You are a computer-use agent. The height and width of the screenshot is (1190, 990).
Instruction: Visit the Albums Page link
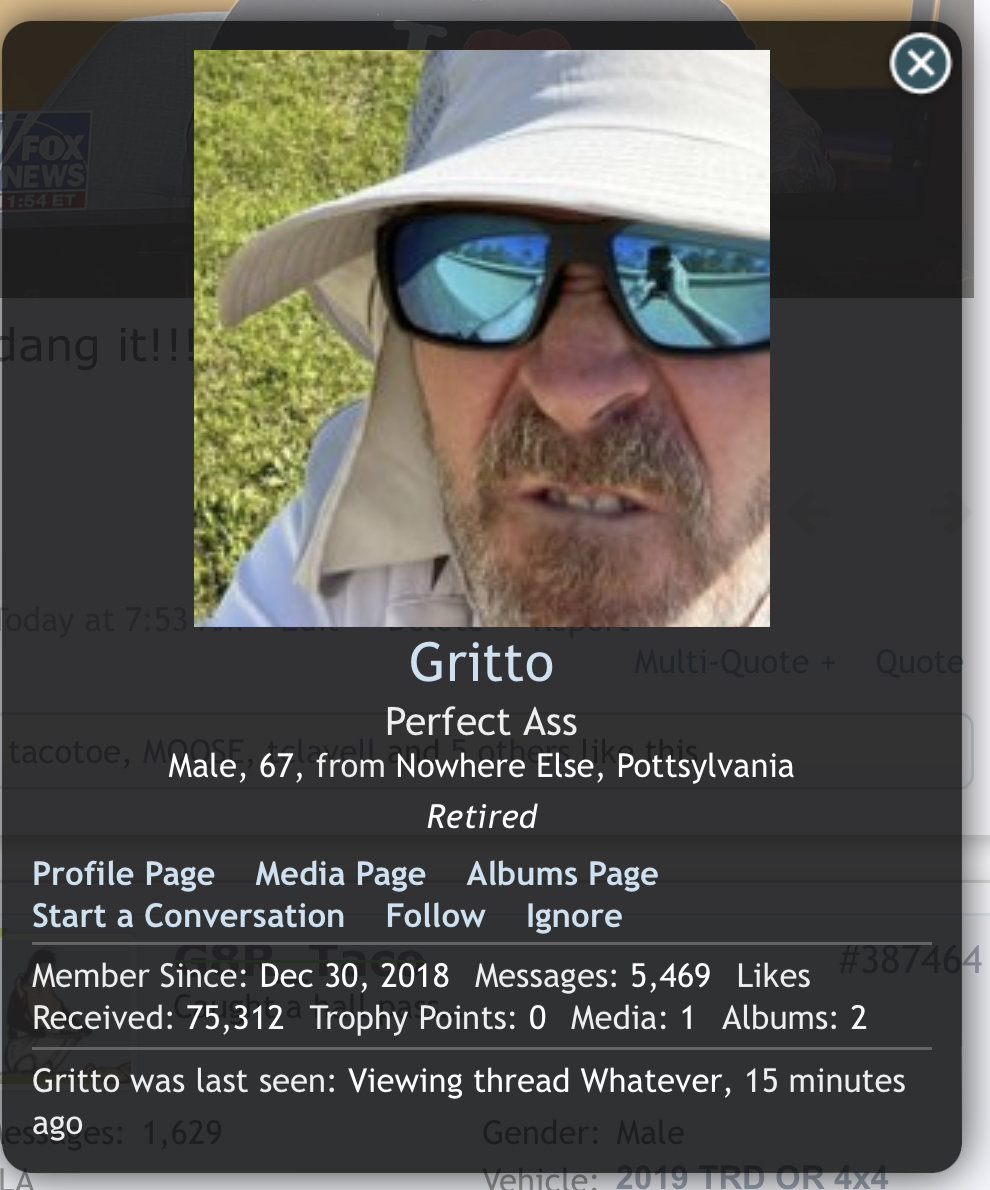point(563,874)
